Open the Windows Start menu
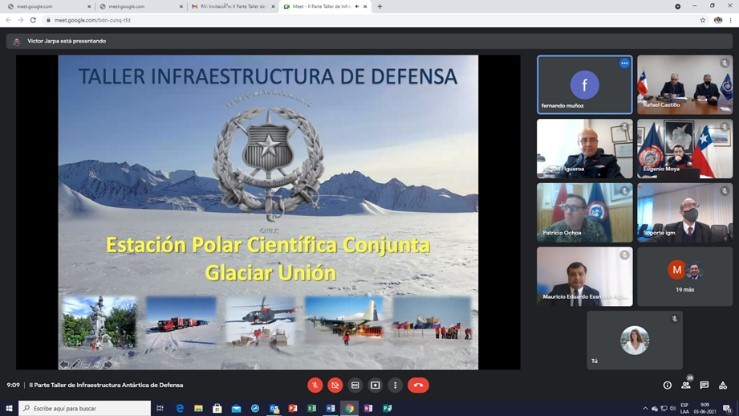 (x=8, y=408)
